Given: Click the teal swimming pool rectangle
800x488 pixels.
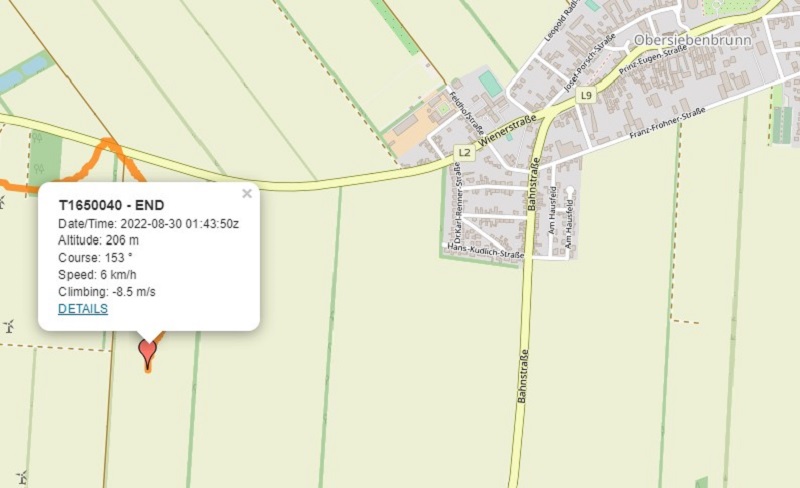Looking at the screenshot, I should pos(490,83).
